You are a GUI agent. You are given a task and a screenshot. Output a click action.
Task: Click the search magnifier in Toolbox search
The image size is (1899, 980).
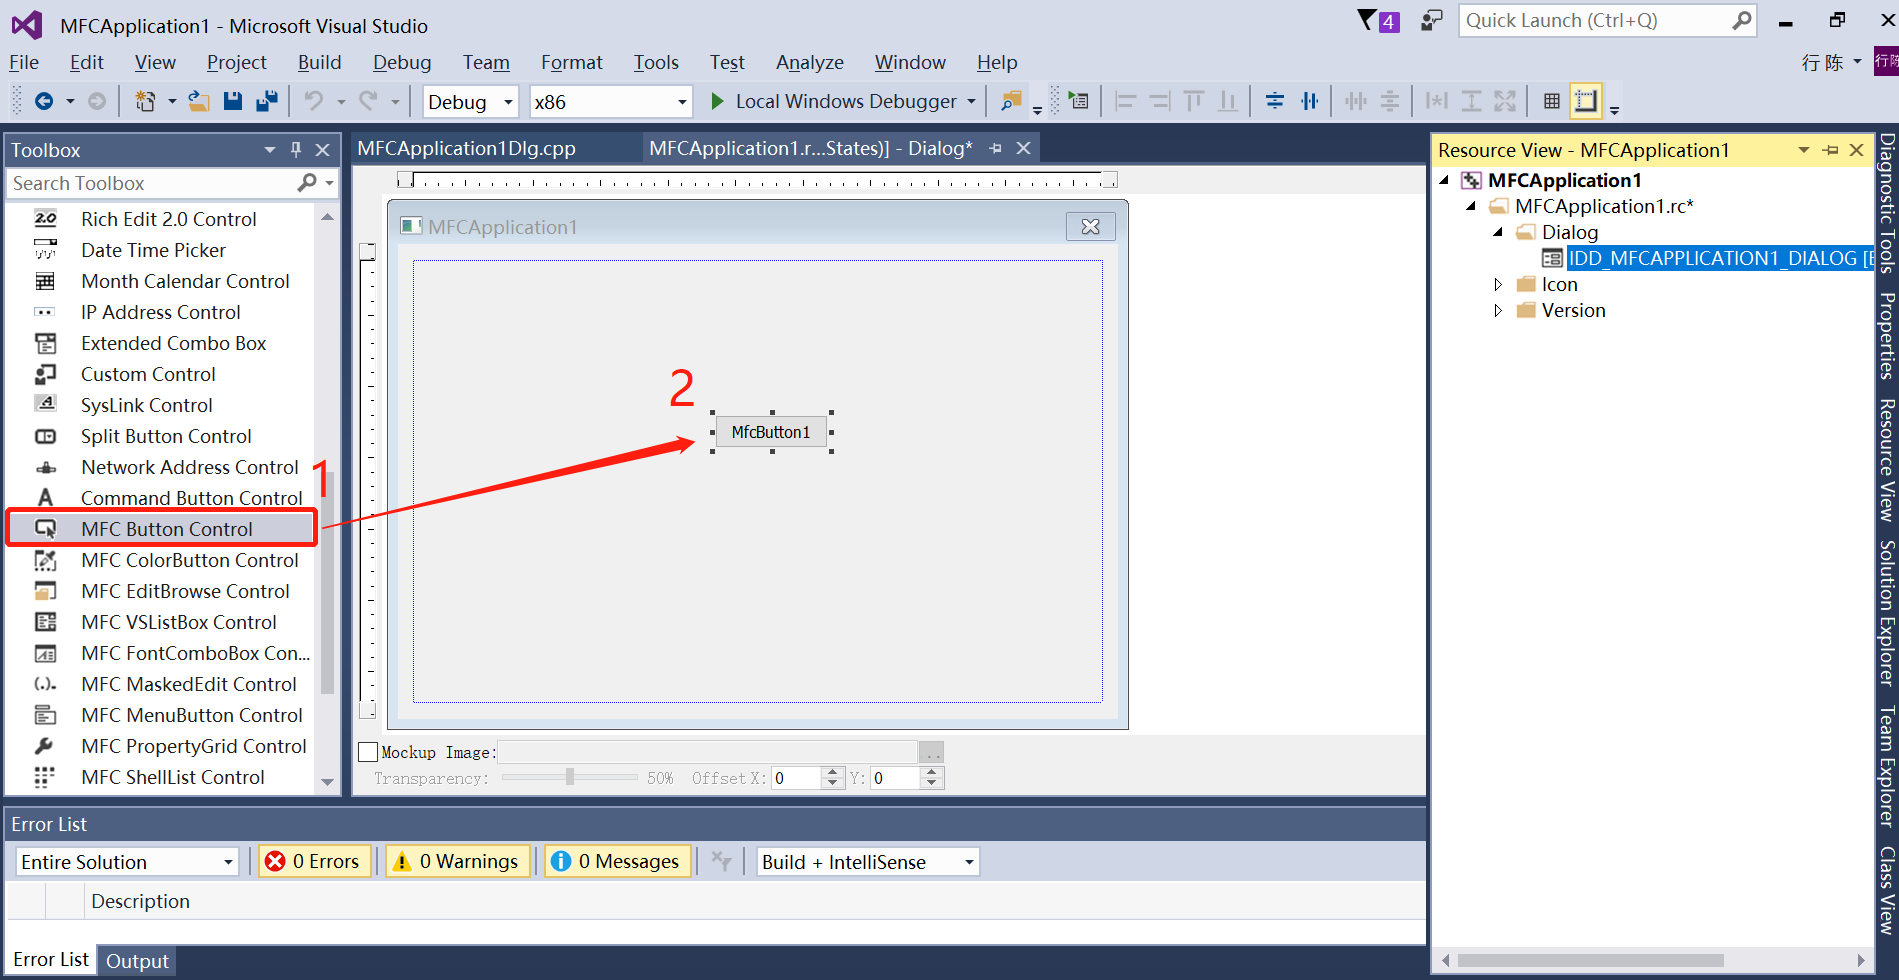pos(307,182)
